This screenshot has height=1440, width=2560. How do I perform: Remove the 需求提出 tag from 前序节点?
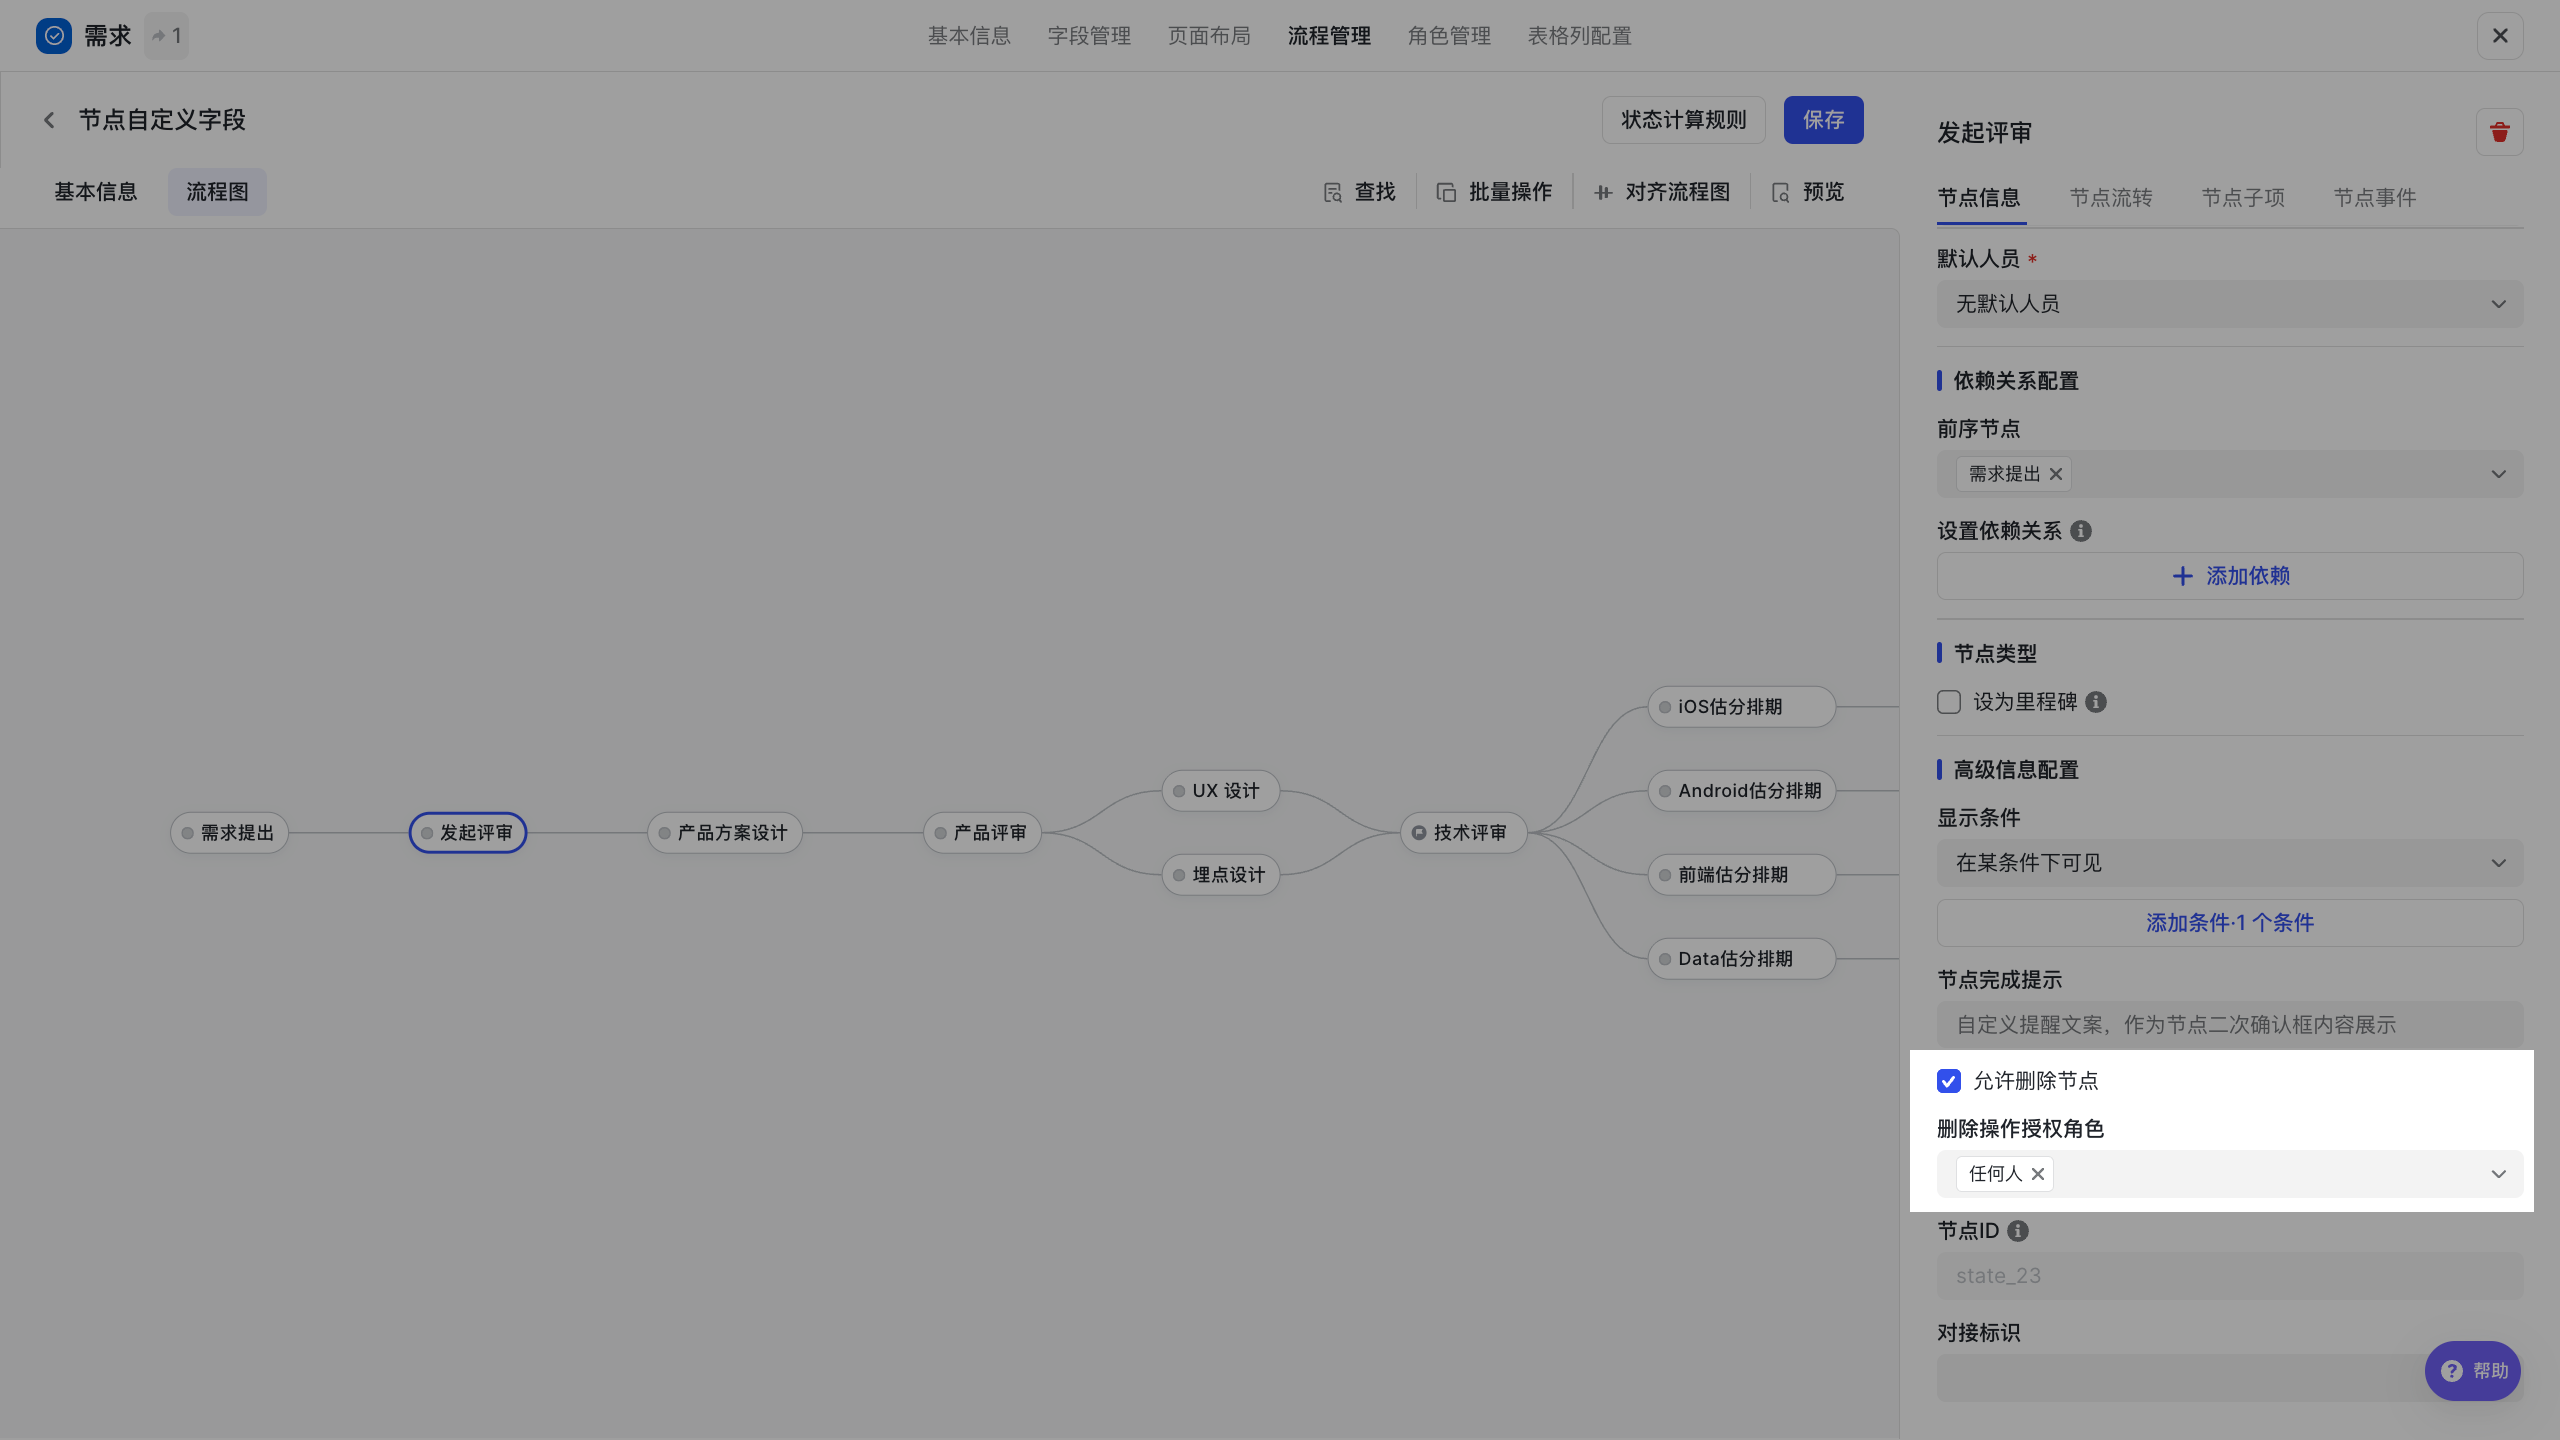(2056, 474)
